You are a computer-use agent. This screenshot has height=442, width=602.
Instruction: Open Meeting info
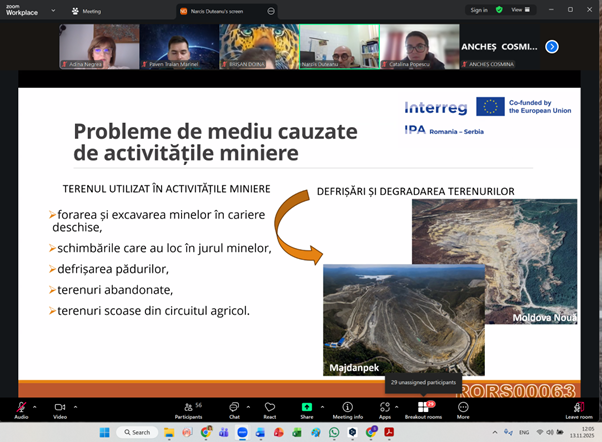pyautogui.click(x=347, y=408)
